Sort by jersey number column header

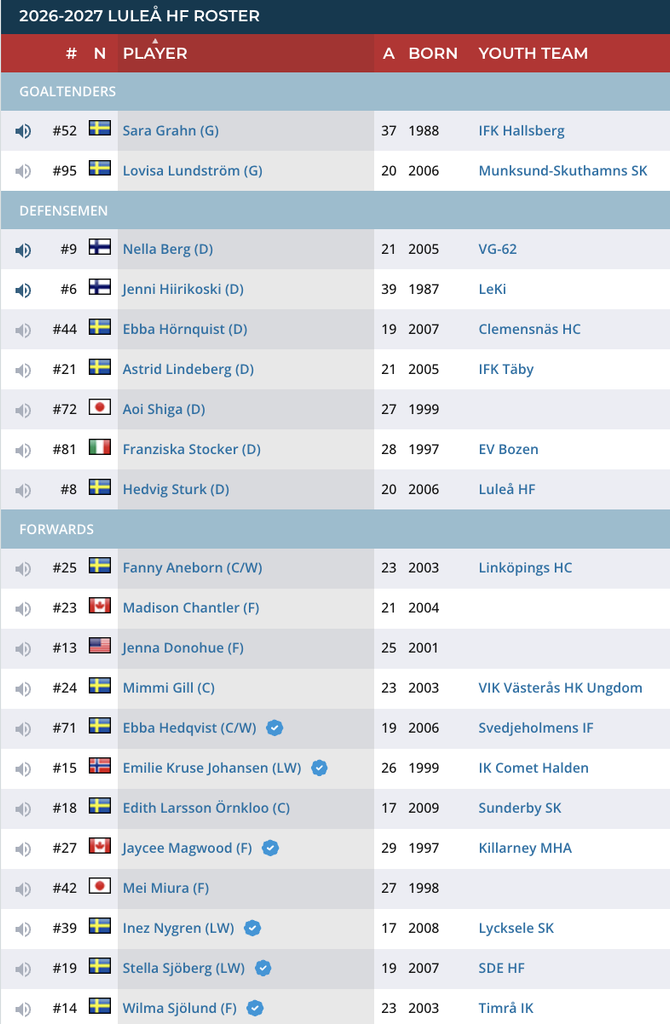pos(71,54)
